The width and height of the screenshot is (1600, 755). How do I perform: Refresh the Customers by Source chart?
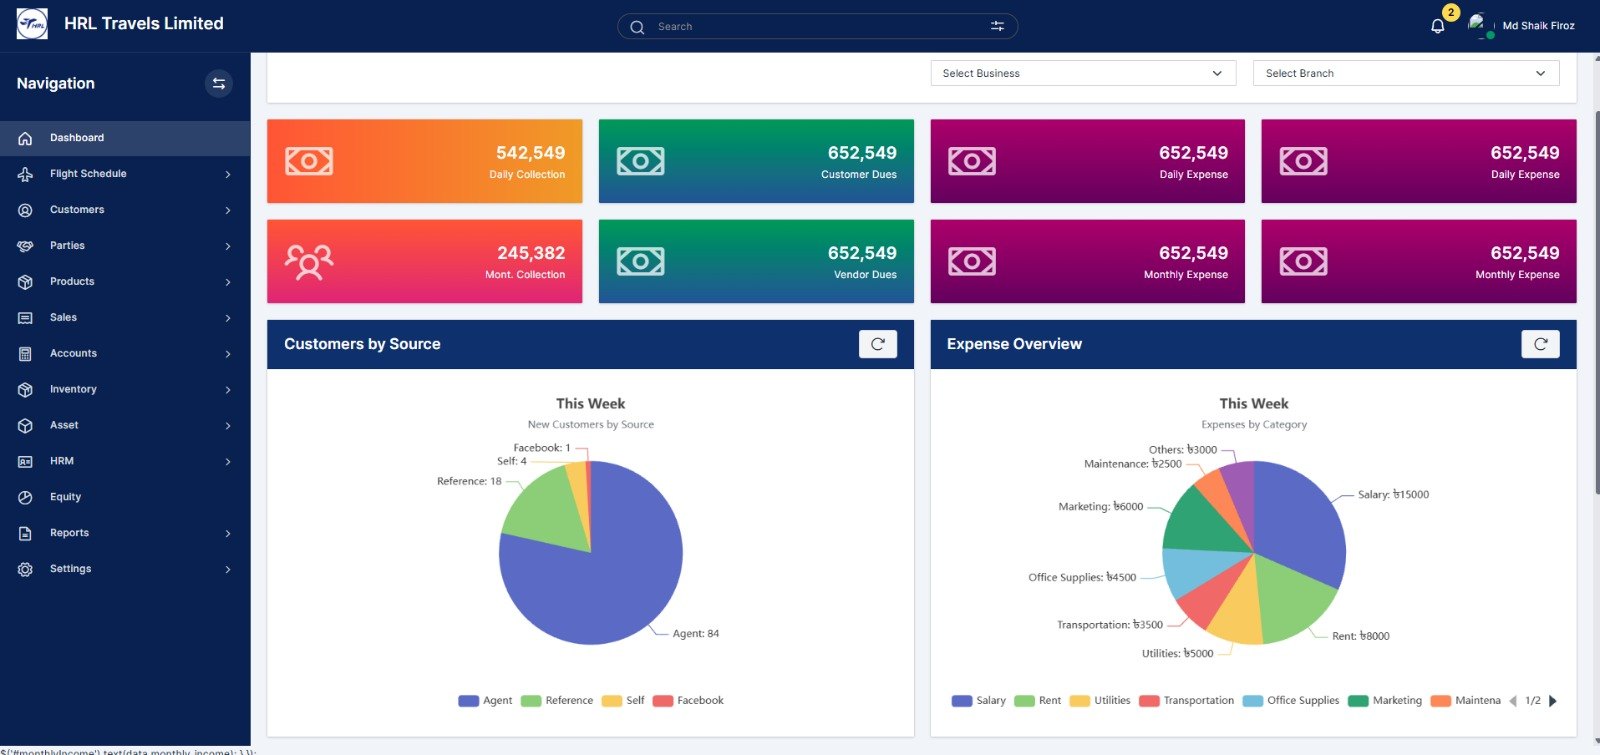[x=878, y=344]
